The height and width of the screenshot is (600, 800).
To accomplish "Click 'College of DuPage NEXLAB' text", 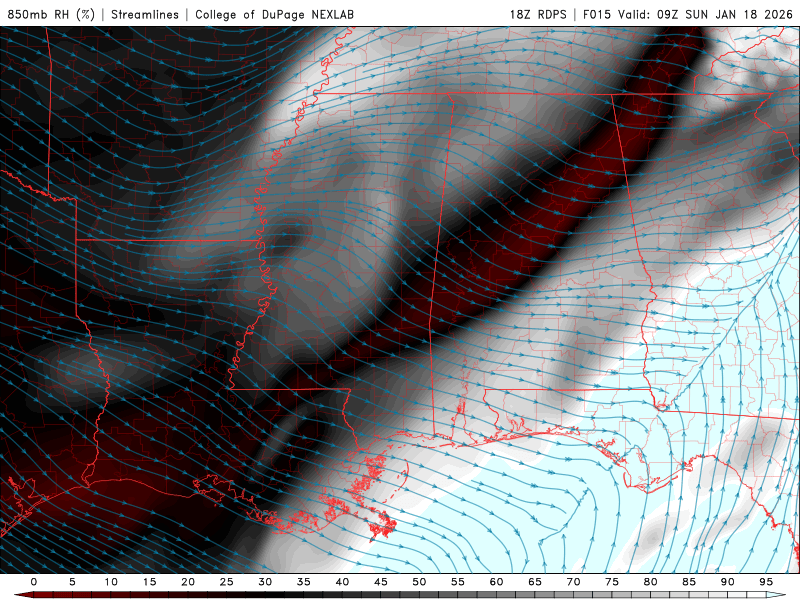I will (x=274, y=14).
